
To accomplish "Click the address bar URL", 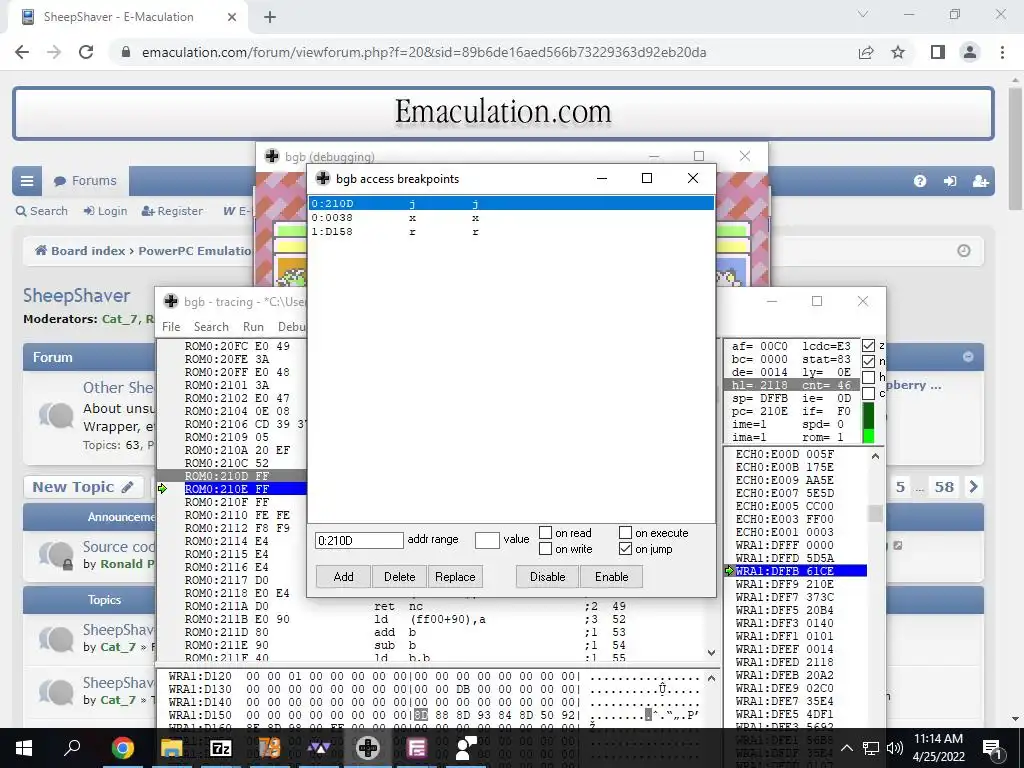I will click(424, 52).
